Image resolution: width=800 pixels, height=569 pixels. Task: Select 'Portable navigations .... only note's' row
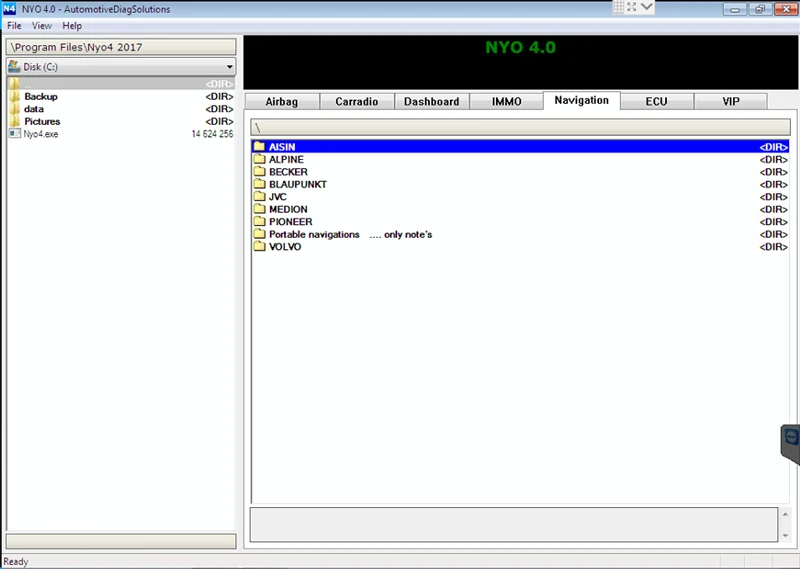pos(520,234)
